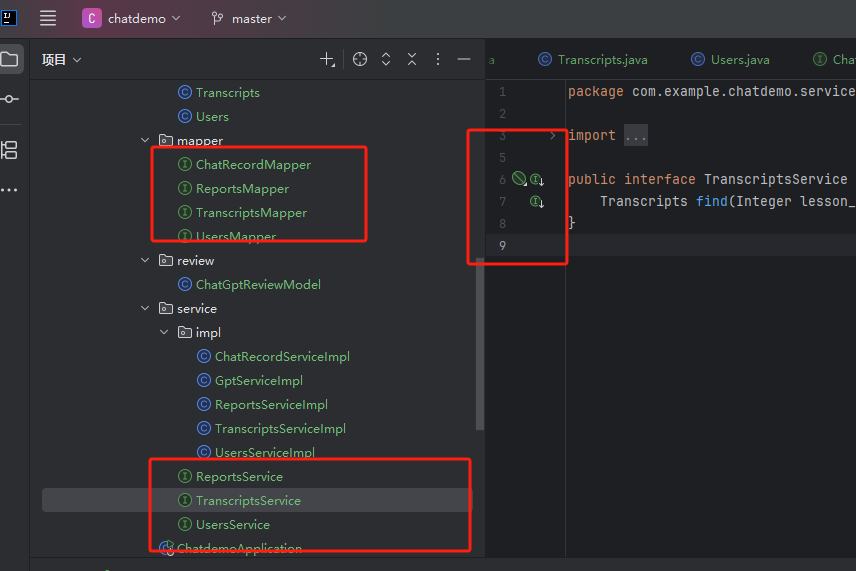Switch to the Users.java tab
The image size is (856, 571).
coord(730,60)
